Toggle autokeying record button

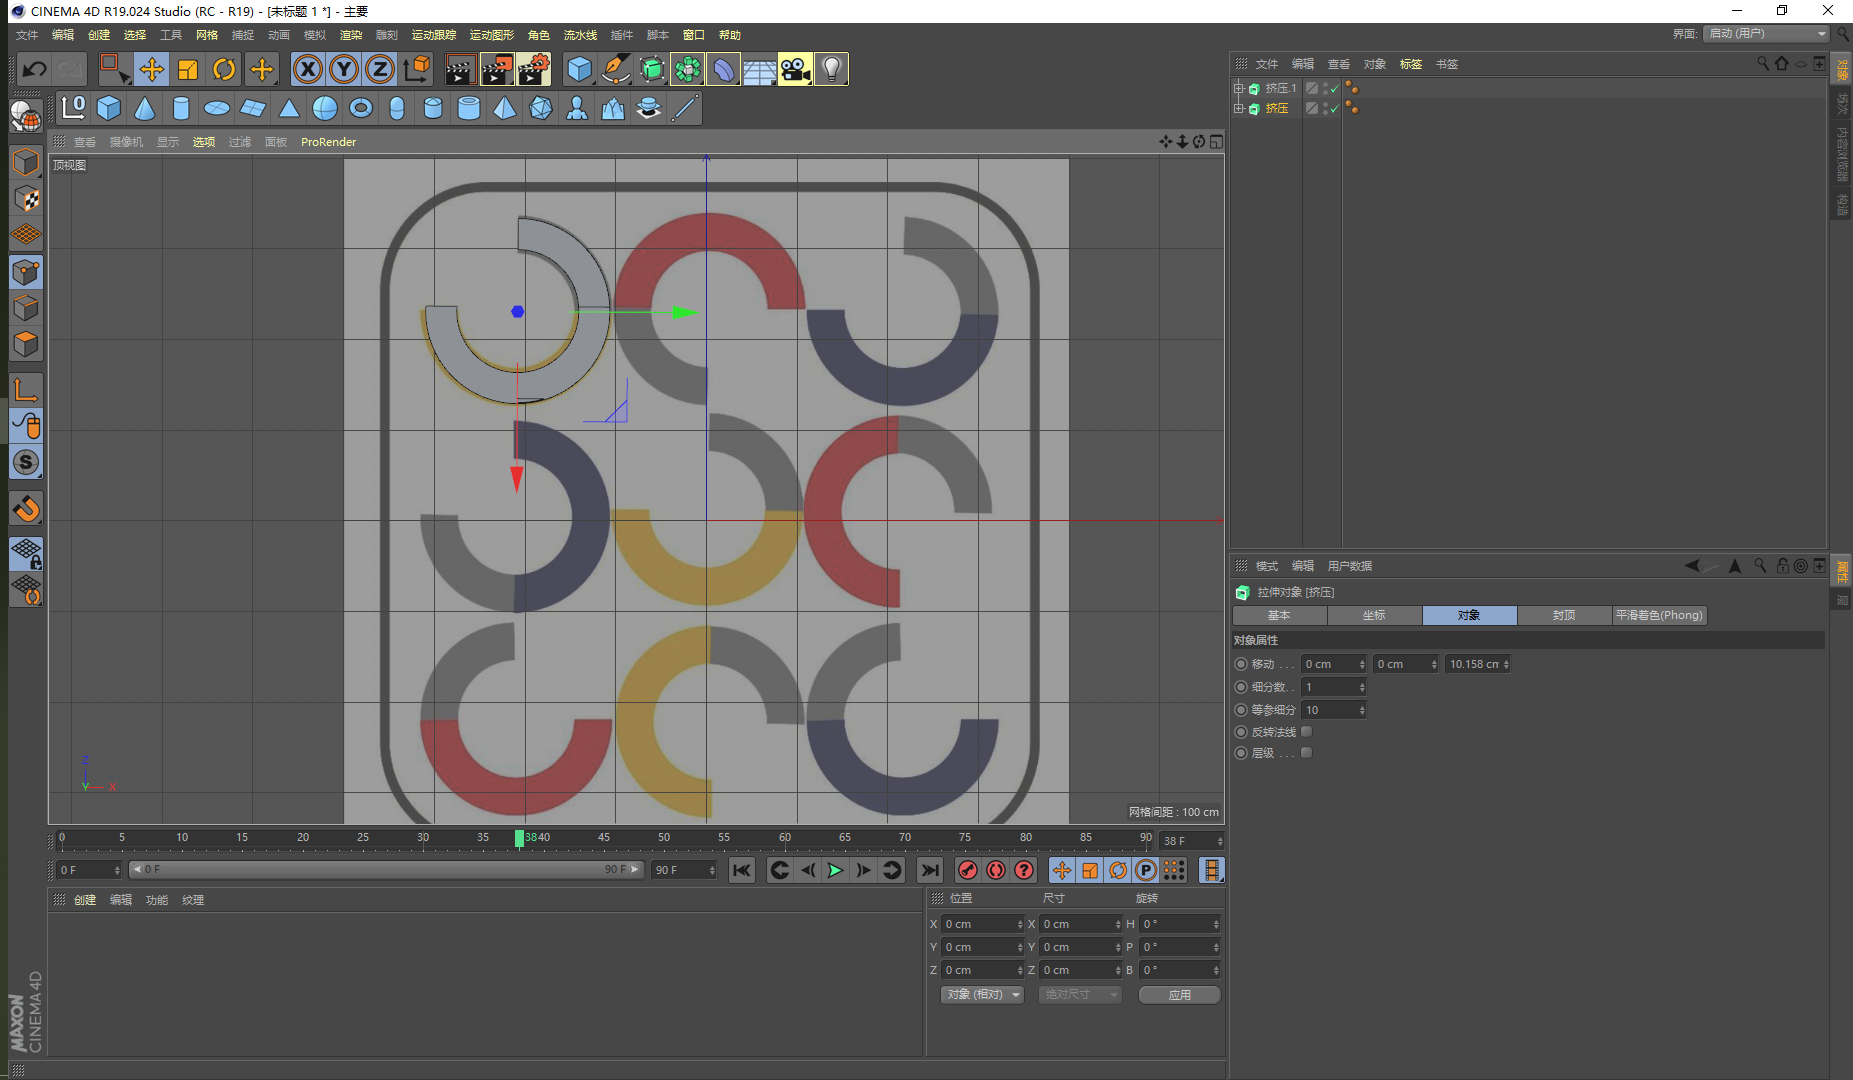[x=996, y=870]
